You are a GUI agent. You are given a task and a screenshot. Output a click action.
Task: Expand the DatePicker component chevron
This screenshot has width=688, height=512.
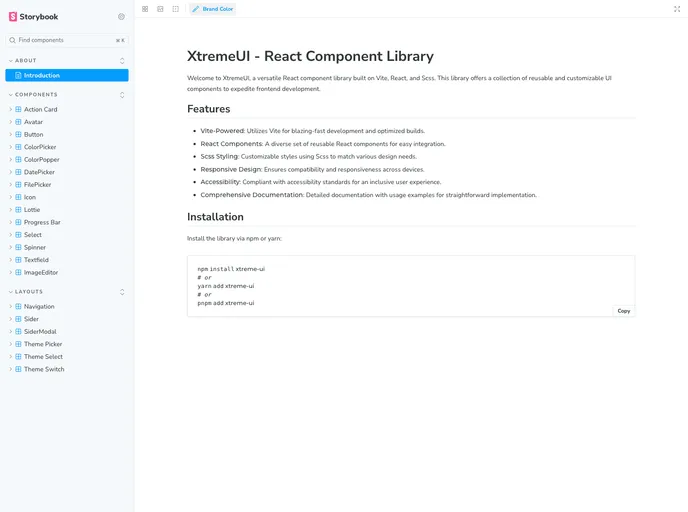[x=10, y=172]
